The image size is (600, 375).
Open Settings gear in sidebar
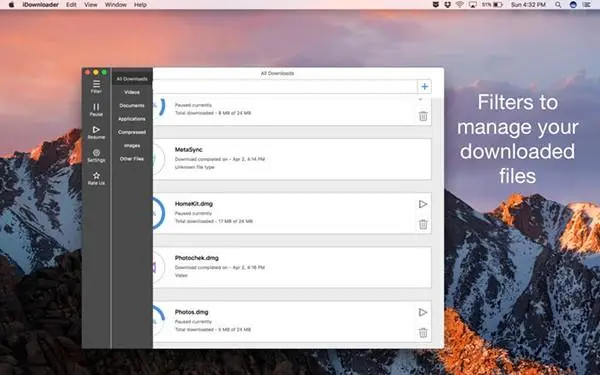click(96, 153)
